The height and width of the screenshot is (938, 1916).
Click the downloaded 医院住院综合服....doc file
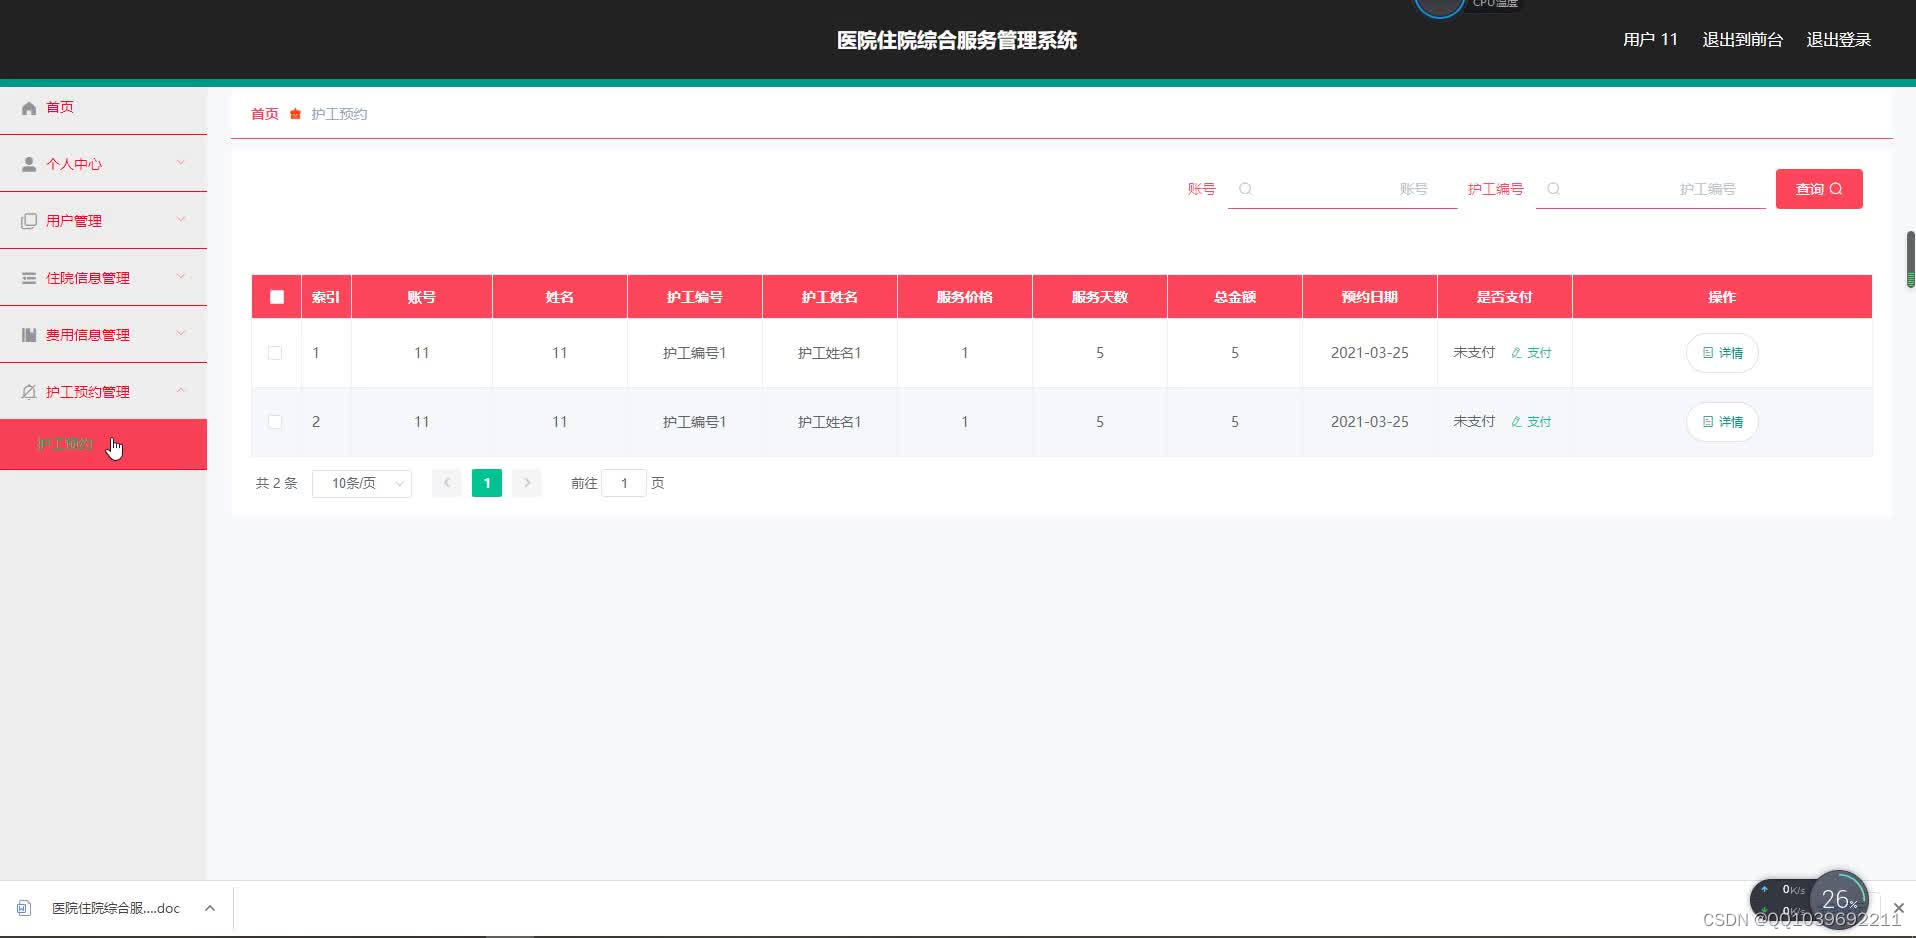point(116,908)
